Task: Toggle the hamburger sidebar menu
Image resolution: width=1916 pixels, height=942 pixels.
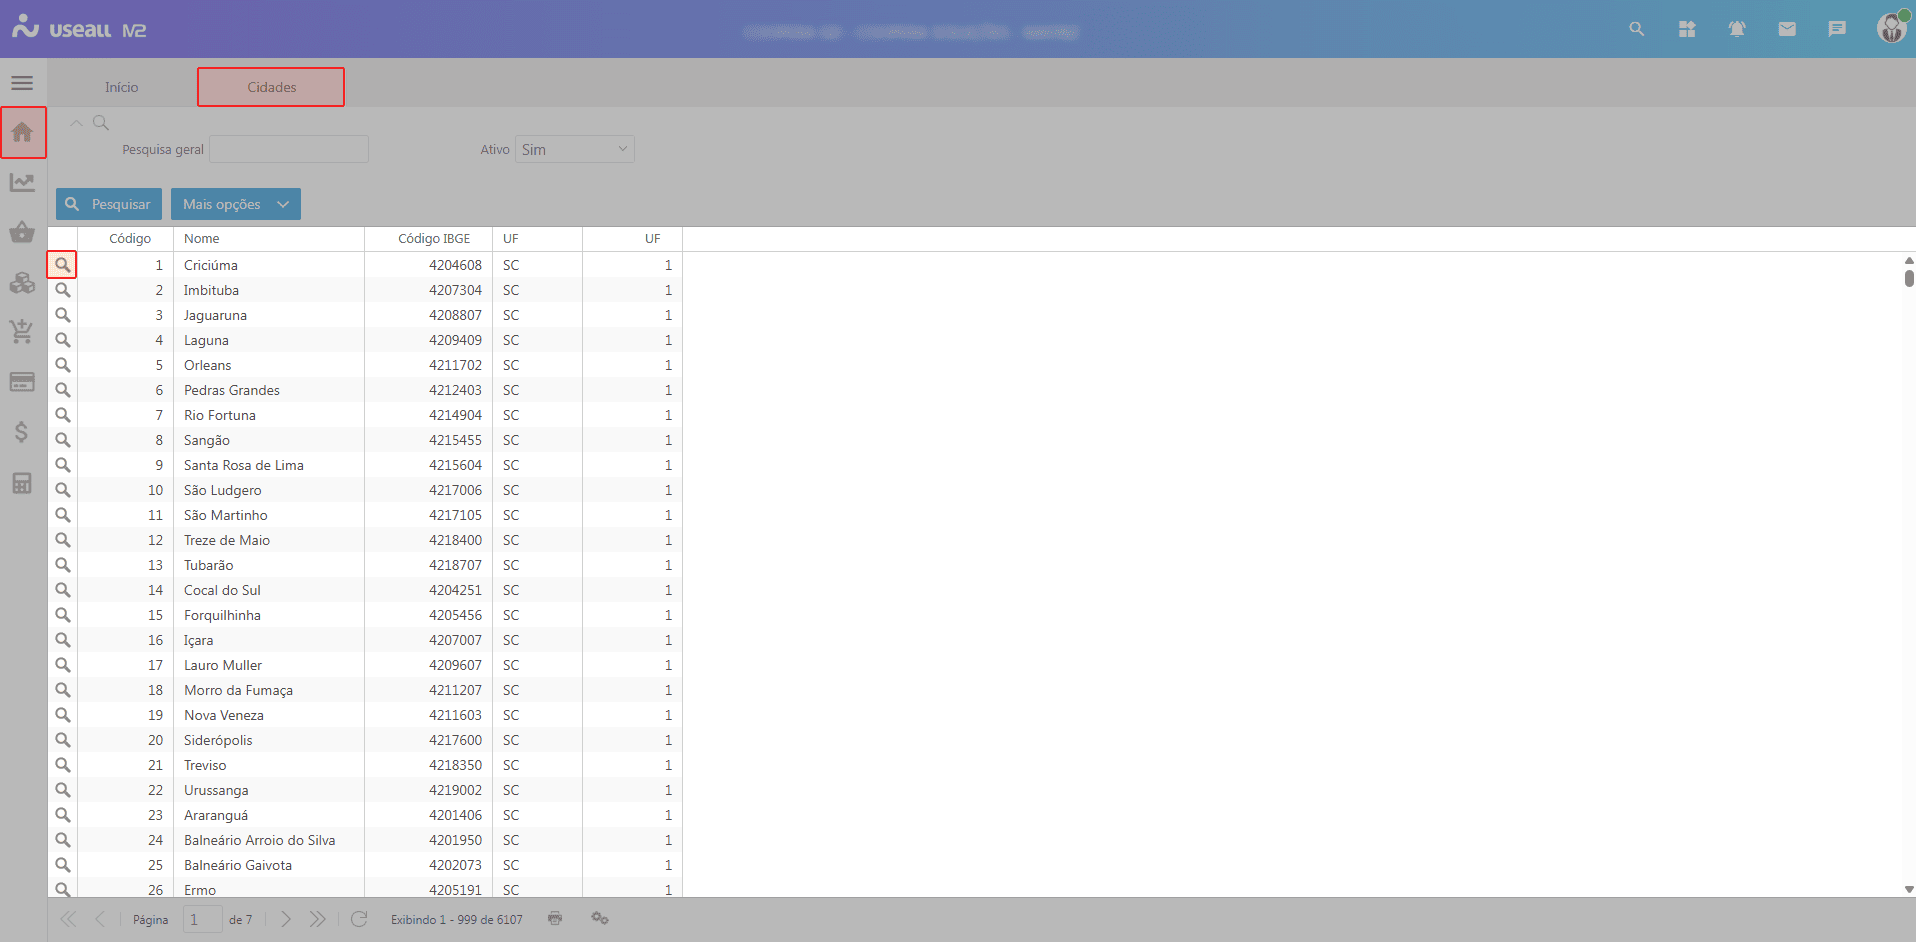Action: coord(22,83)
